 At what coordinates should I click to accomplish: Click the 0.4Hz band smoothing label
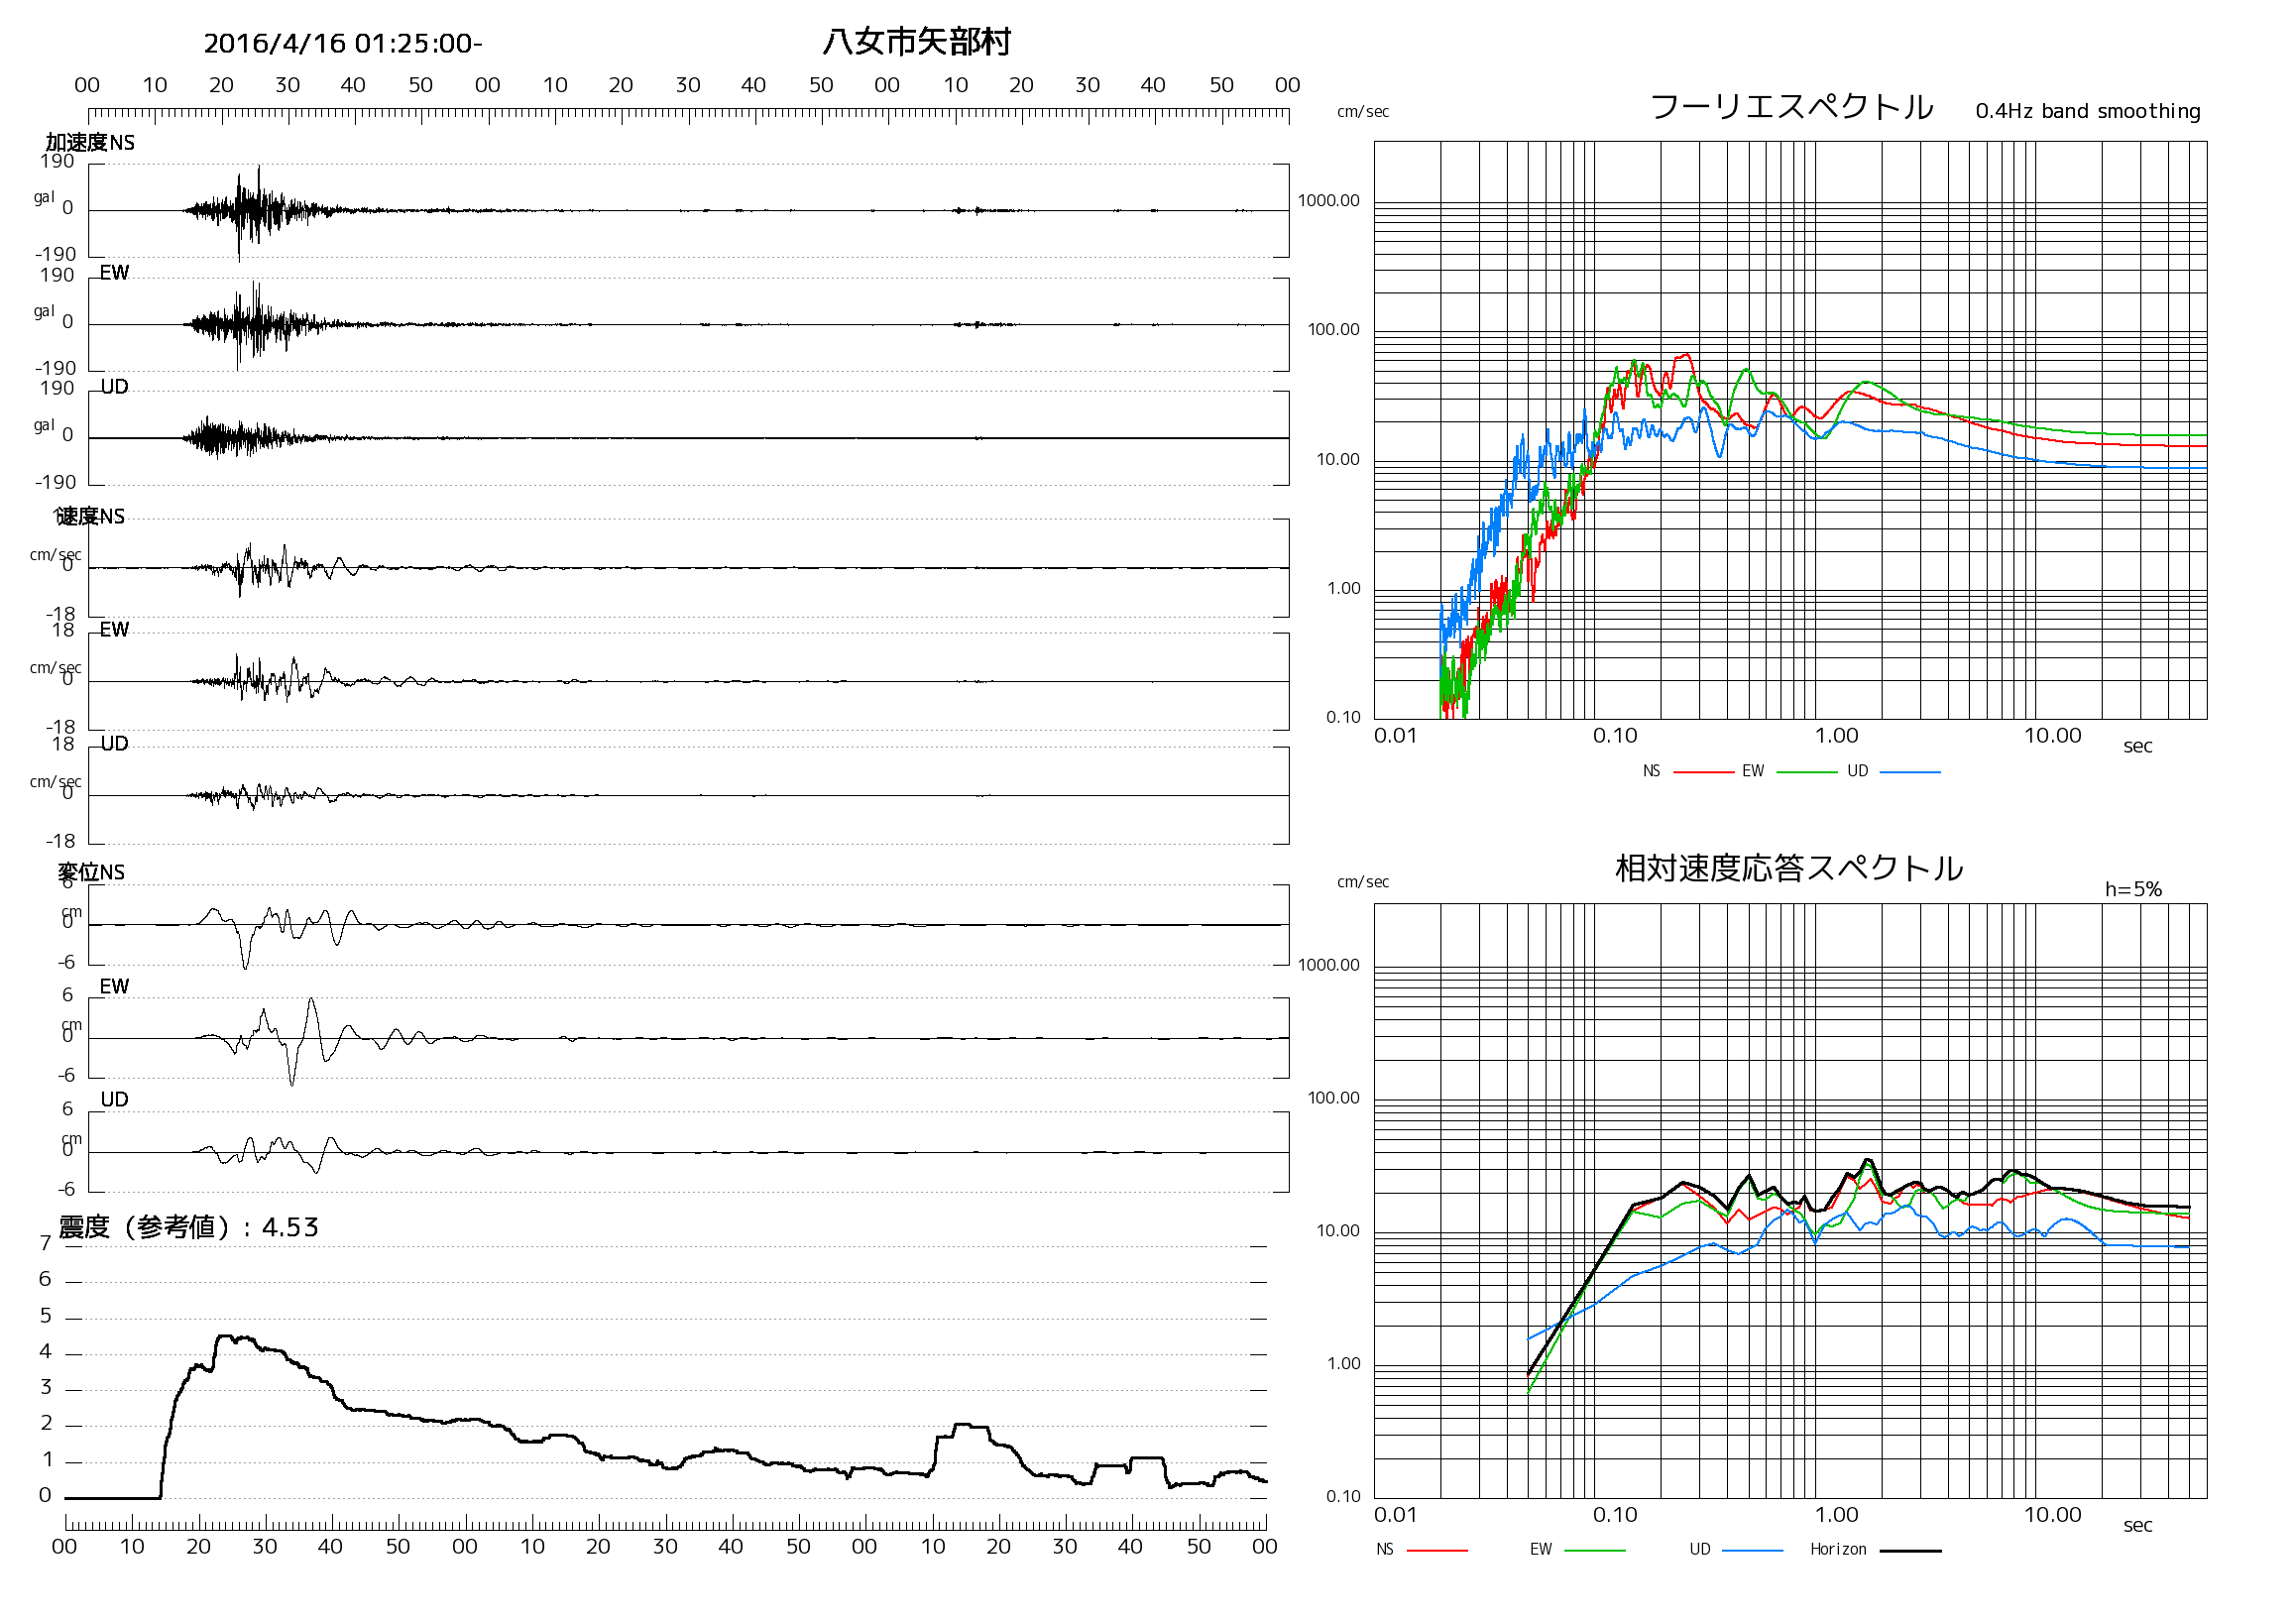click(x=2088, y=111)
